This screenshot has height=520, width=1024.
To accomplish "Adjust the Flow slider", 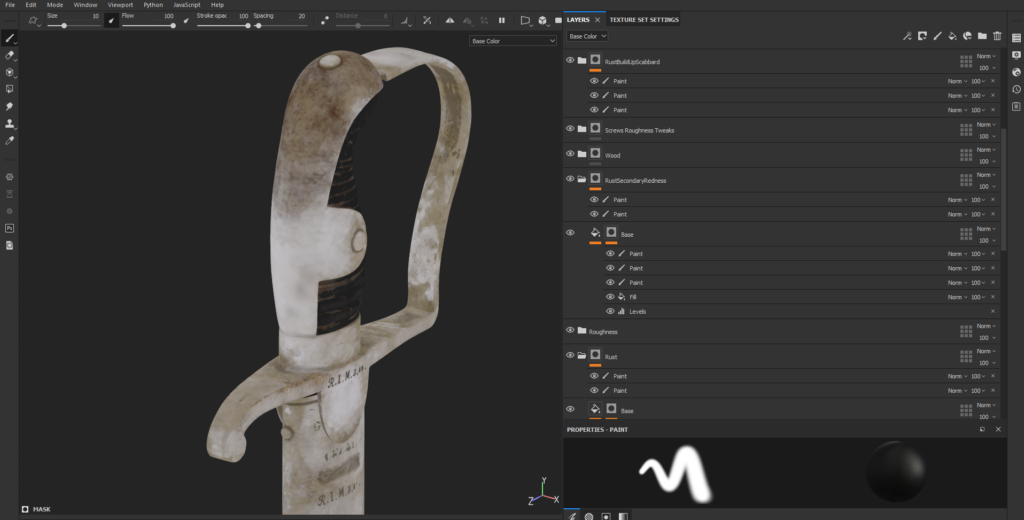I will tap(148, 25).
